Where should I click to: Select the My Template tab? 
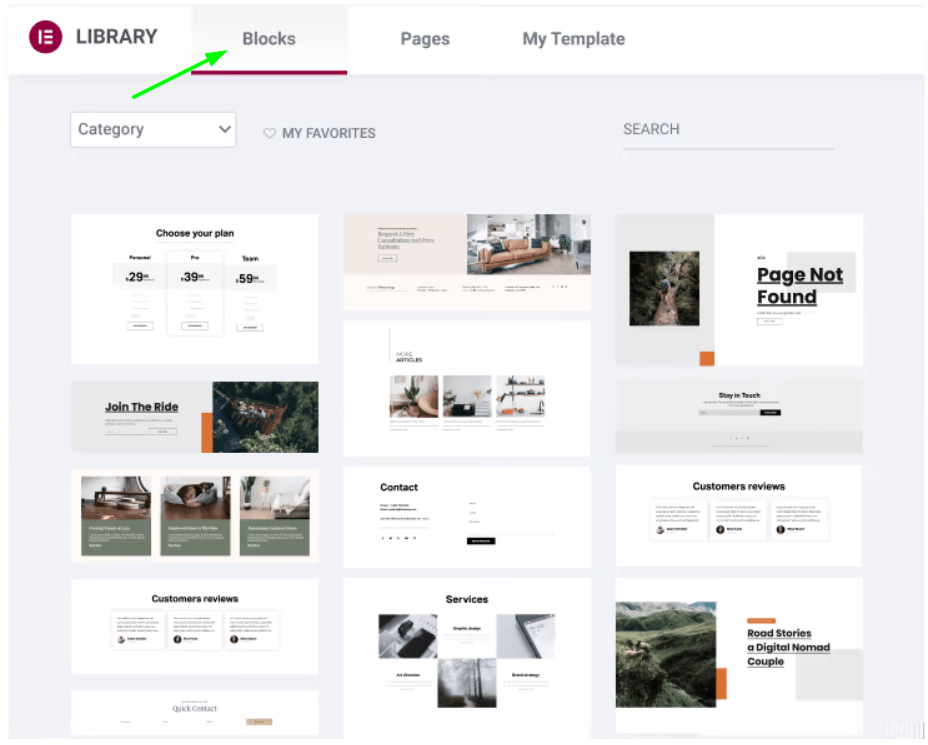coord(573,39)
